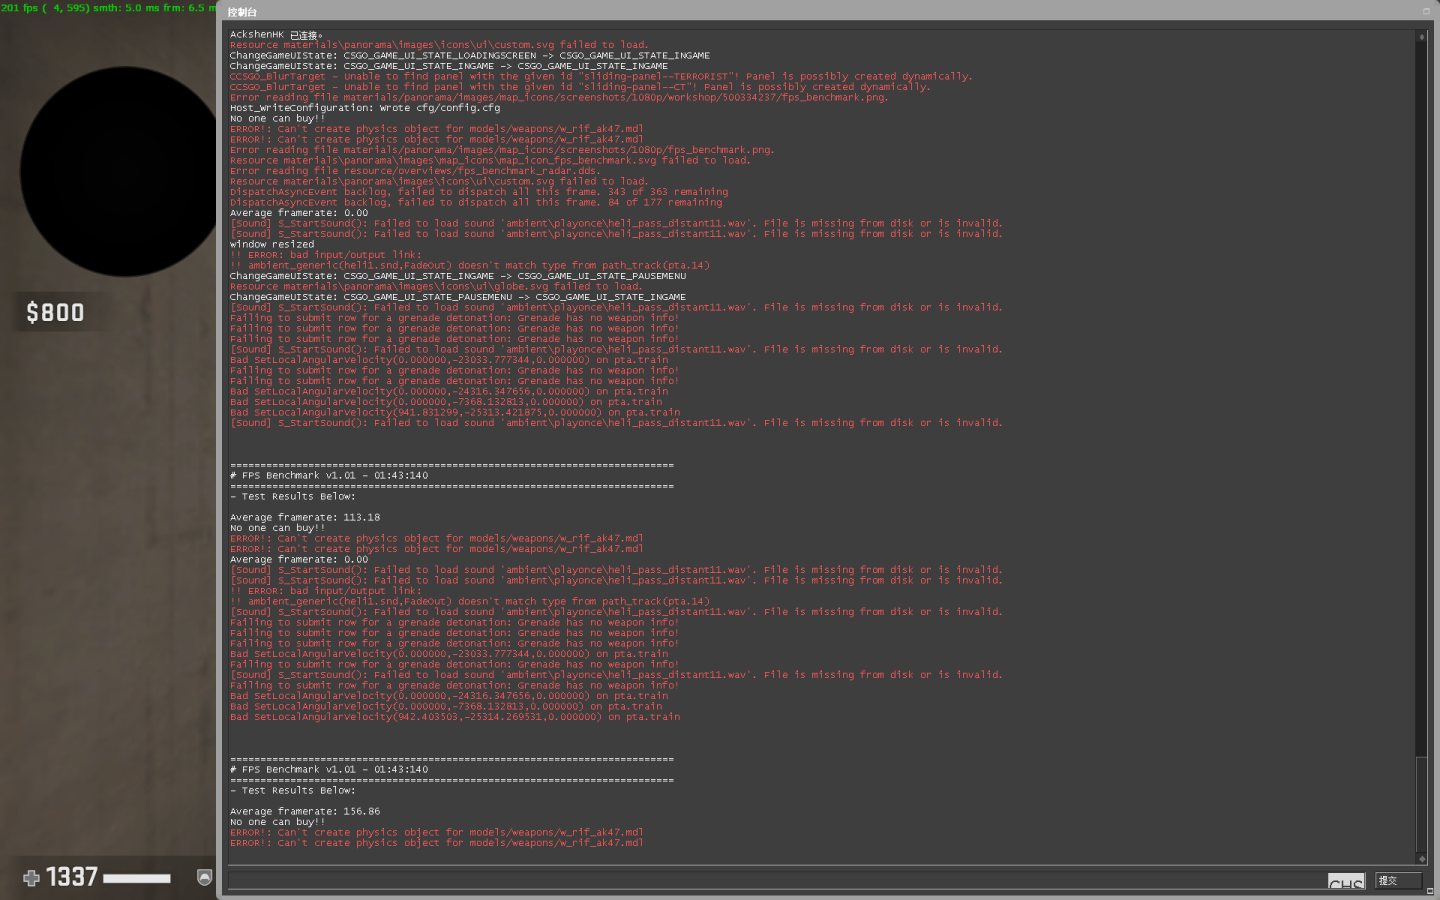Click the empty scrollbar track above the thumb
The width and height of the screenshot is (1440, 900).
click(1421, 400)
